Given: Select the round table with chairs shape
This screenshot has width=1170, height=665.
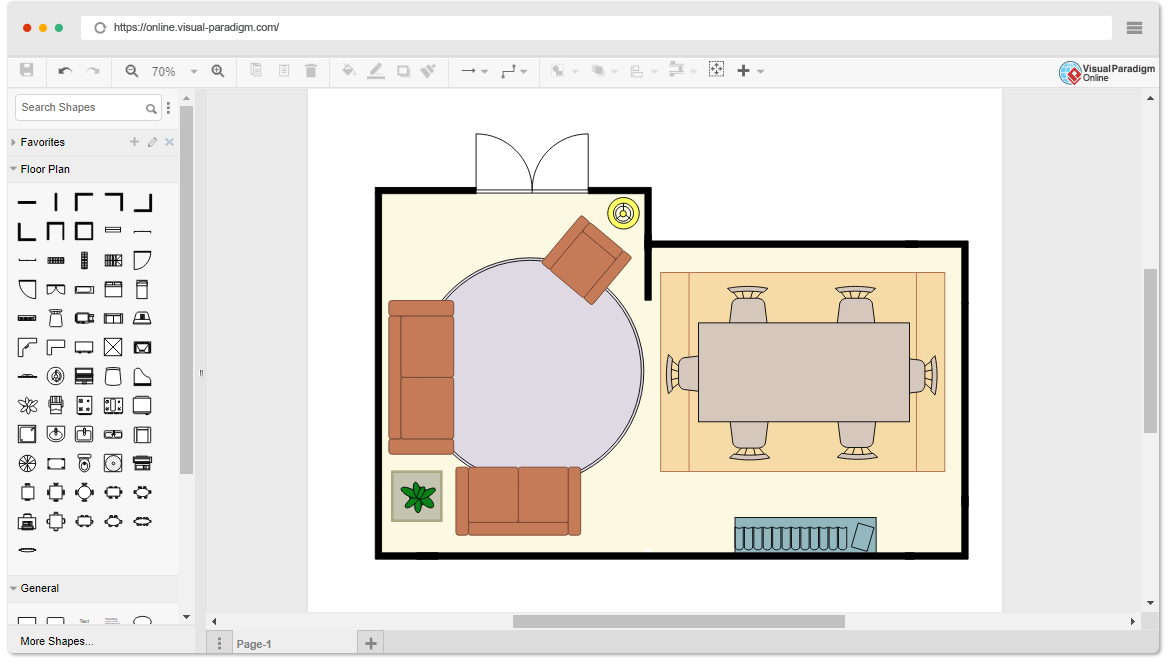Looking at the screenshot, I should pyautogui.click(x=84, y=493).
